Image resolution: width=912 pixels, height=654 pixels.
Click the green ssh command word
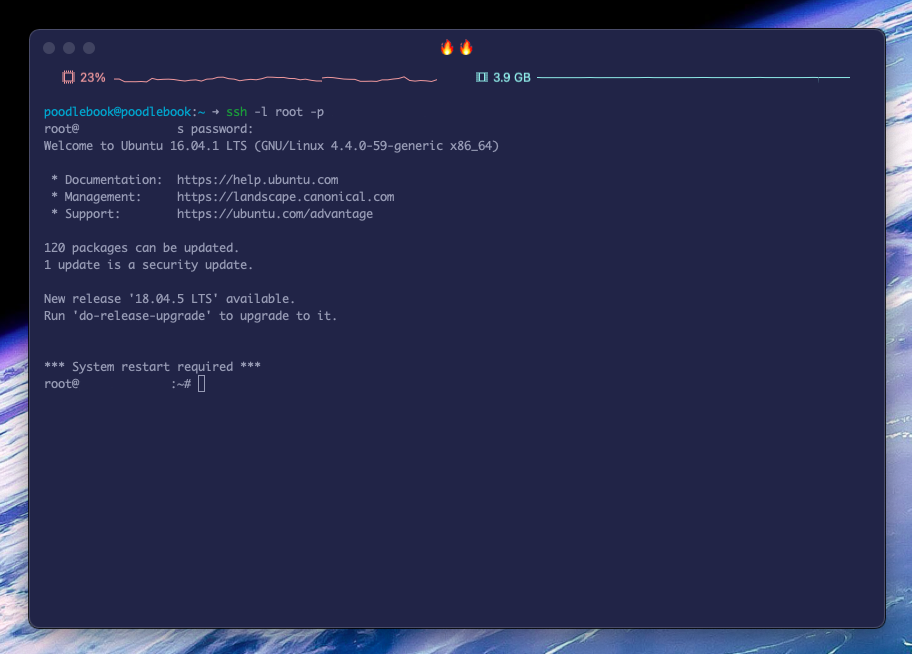237,112
